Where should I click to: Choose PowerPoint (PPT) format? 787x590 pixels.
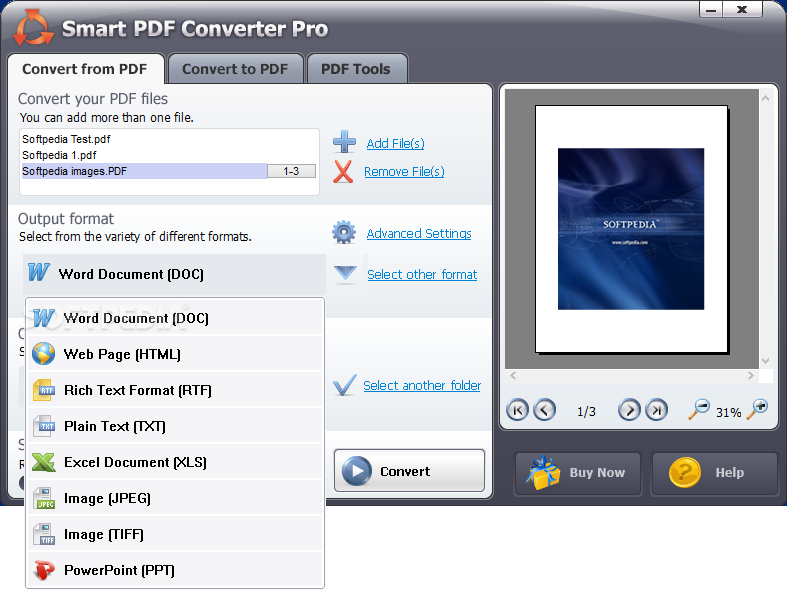coord(174,570)
